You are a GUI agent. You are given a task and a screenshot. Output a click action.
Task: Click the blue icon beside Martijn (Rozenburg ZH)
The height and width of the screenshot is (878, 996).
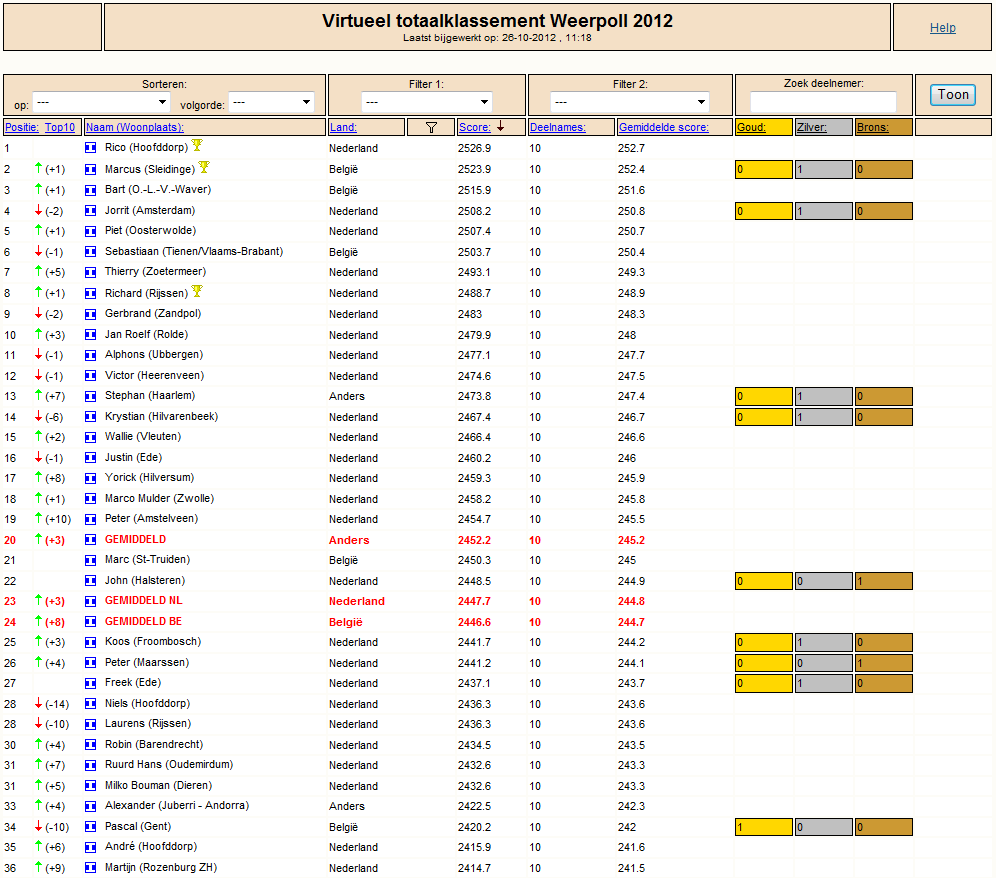(x=91, y=867)
